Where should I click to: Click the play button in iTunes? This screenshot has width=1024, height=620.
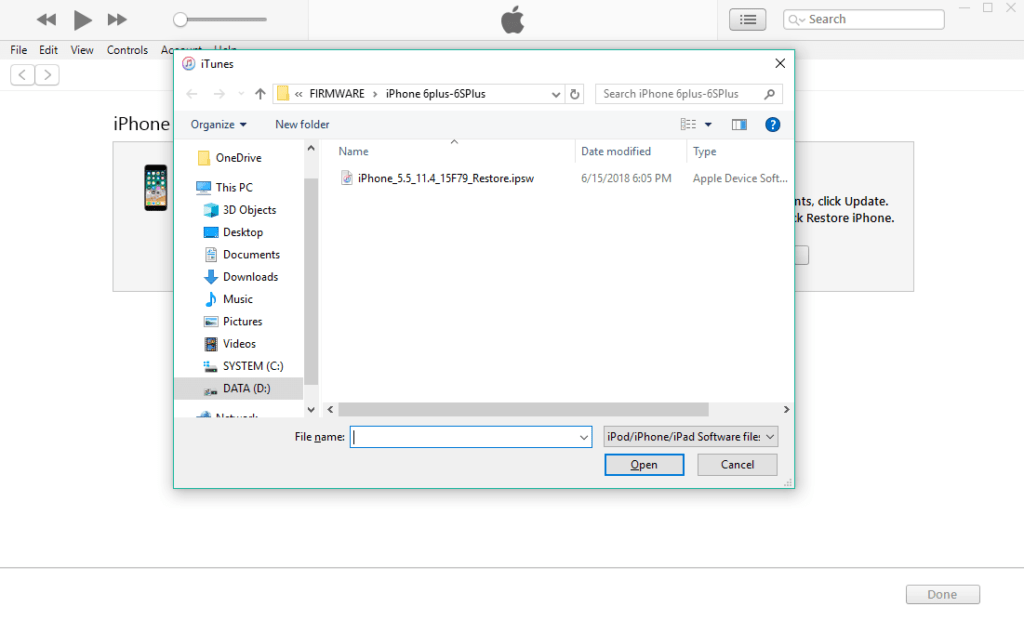82,20
